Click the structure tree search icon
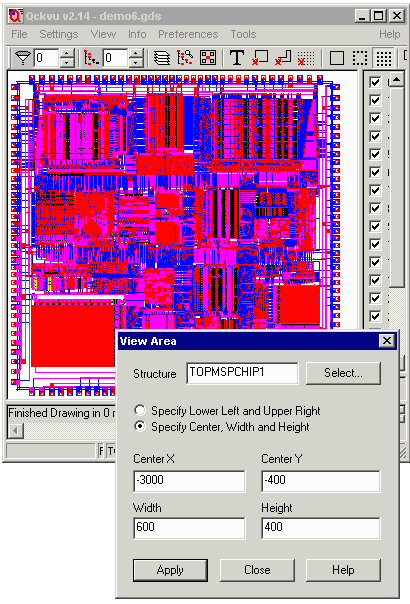This screenshot has width=410, height=604. click(x=185, y=58)
